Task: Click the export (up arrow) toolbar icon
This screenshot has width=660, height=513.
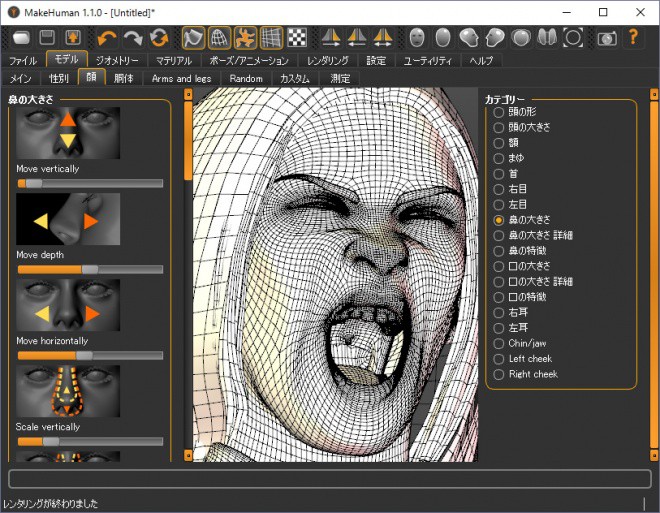Action: [x=73, y=38]
